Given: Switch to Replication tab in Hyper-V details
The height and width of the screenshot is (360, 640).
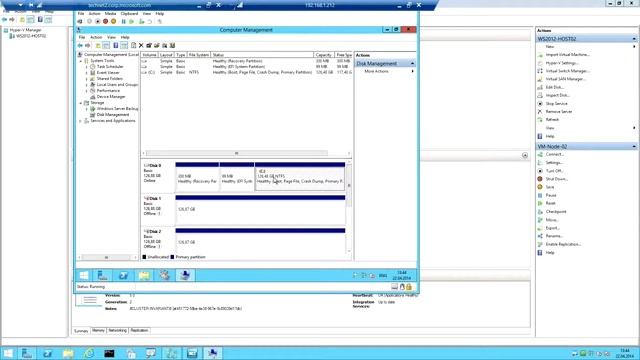Looking at the screenshot, I should point(139,330).
